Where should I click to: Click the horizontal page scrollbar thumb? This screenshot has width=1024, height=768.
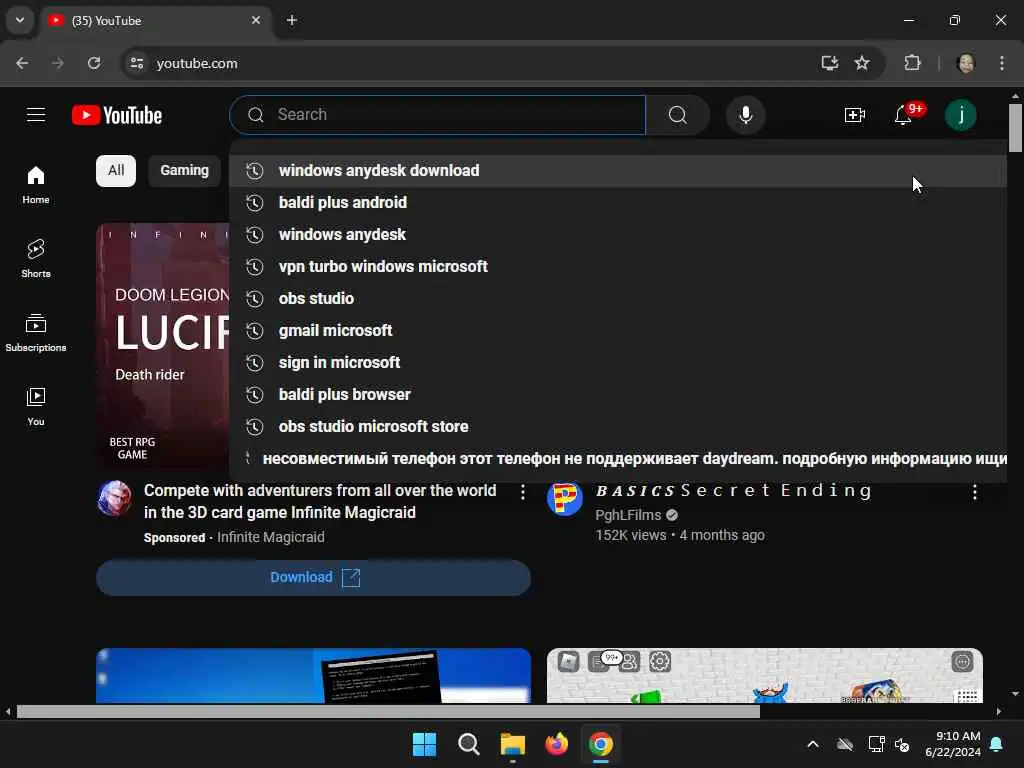click(388, 711)
